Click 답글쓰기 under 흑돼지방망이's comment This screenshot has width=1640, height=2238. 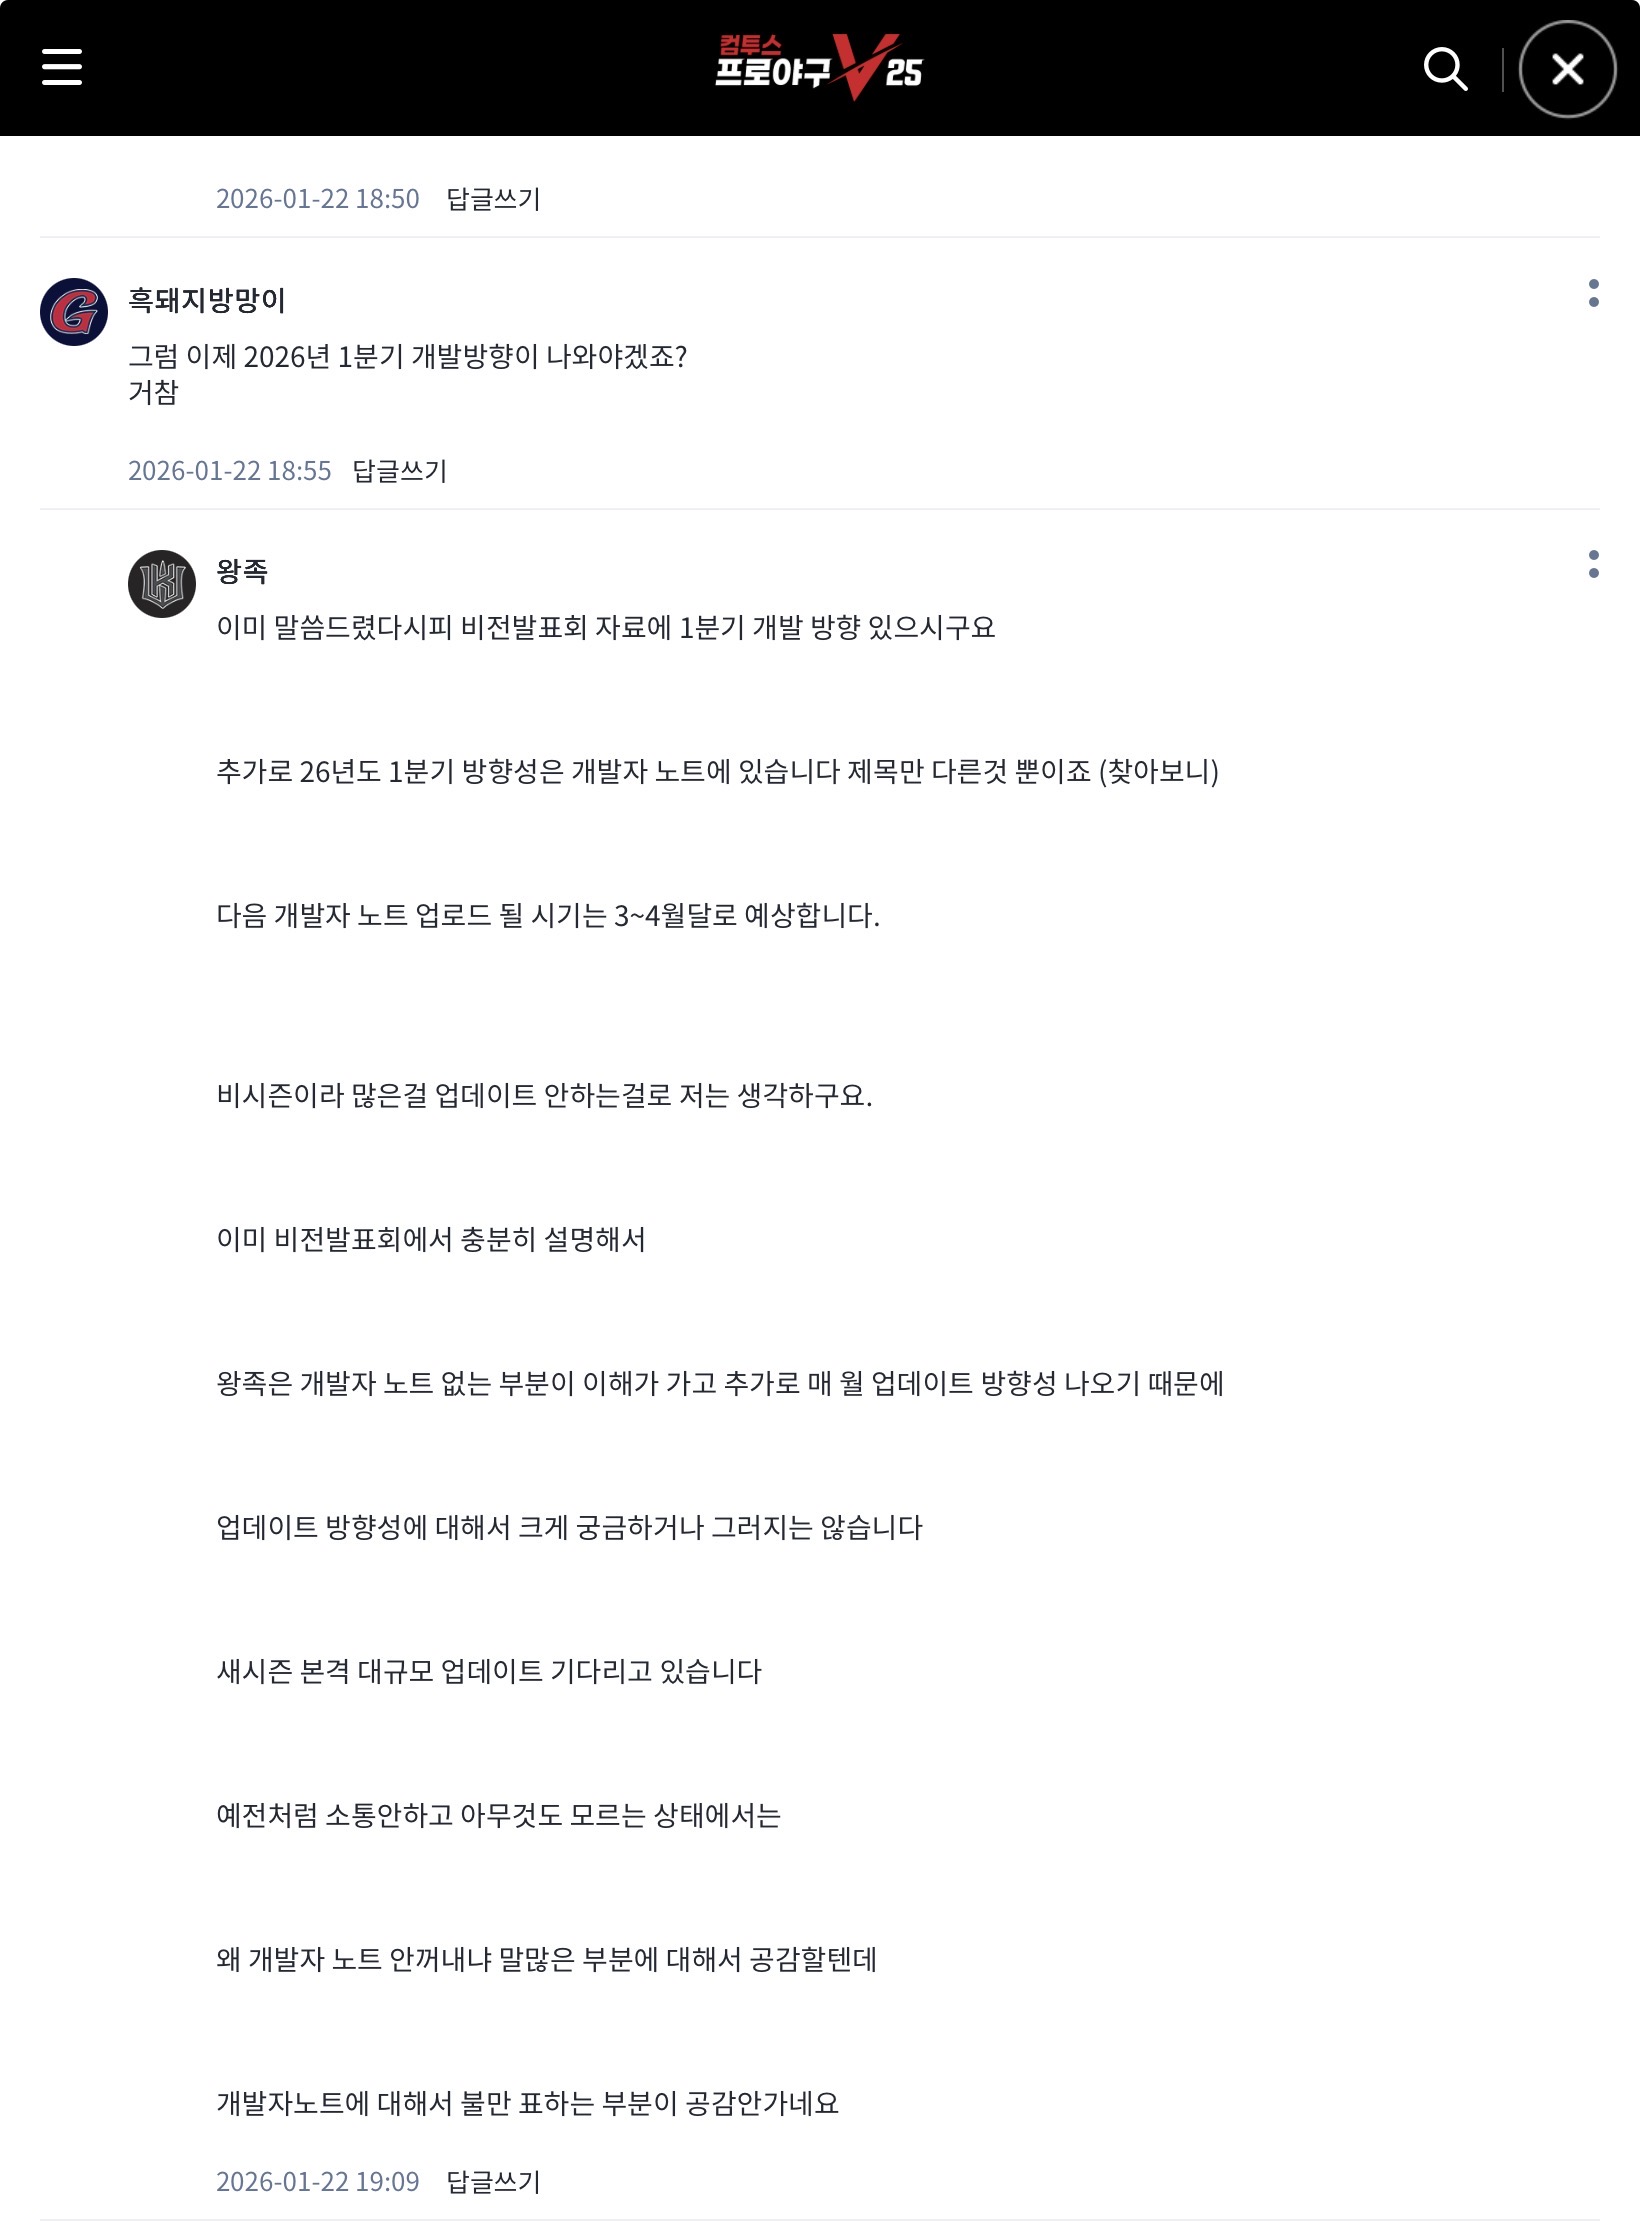pyautogui.click(x=400, y=471)
